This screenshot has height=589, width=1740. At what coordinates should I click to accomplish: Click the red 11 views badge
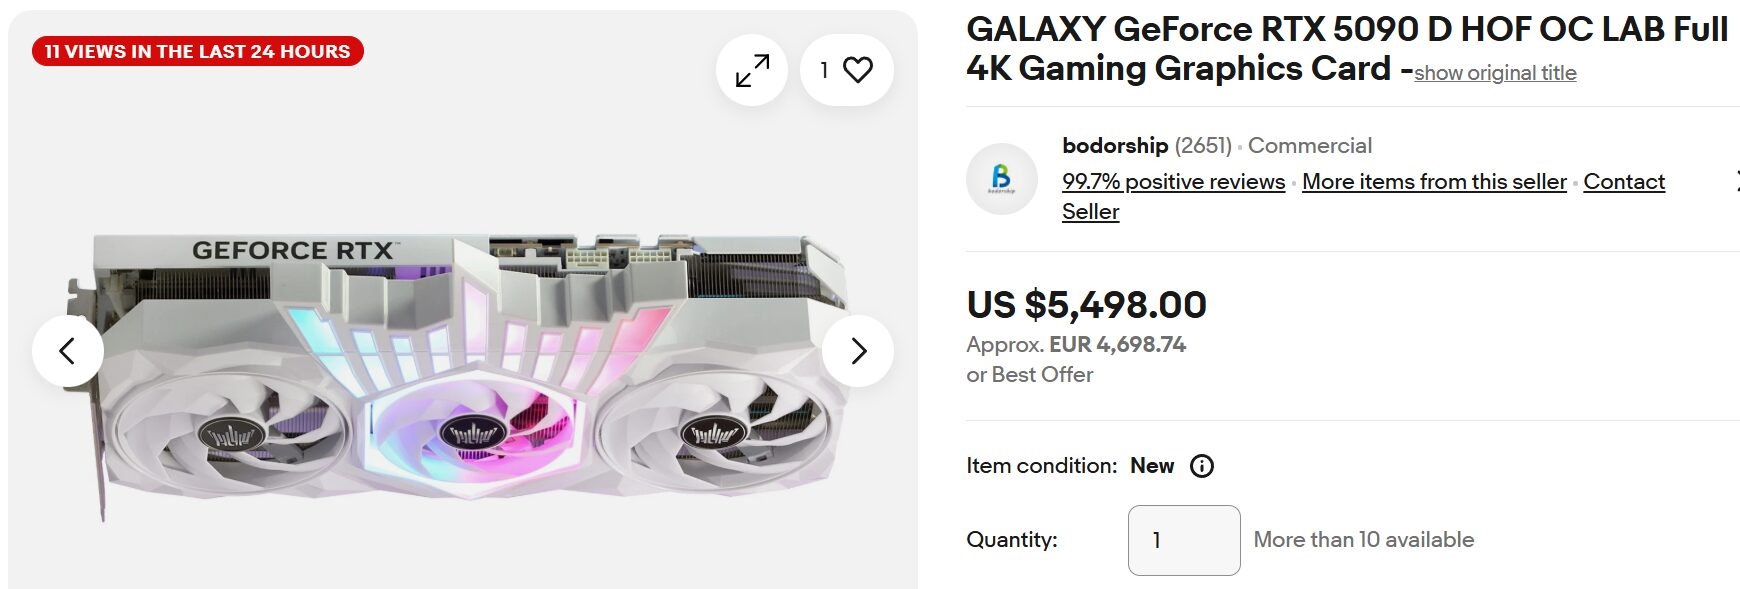(x=197, y=51)
